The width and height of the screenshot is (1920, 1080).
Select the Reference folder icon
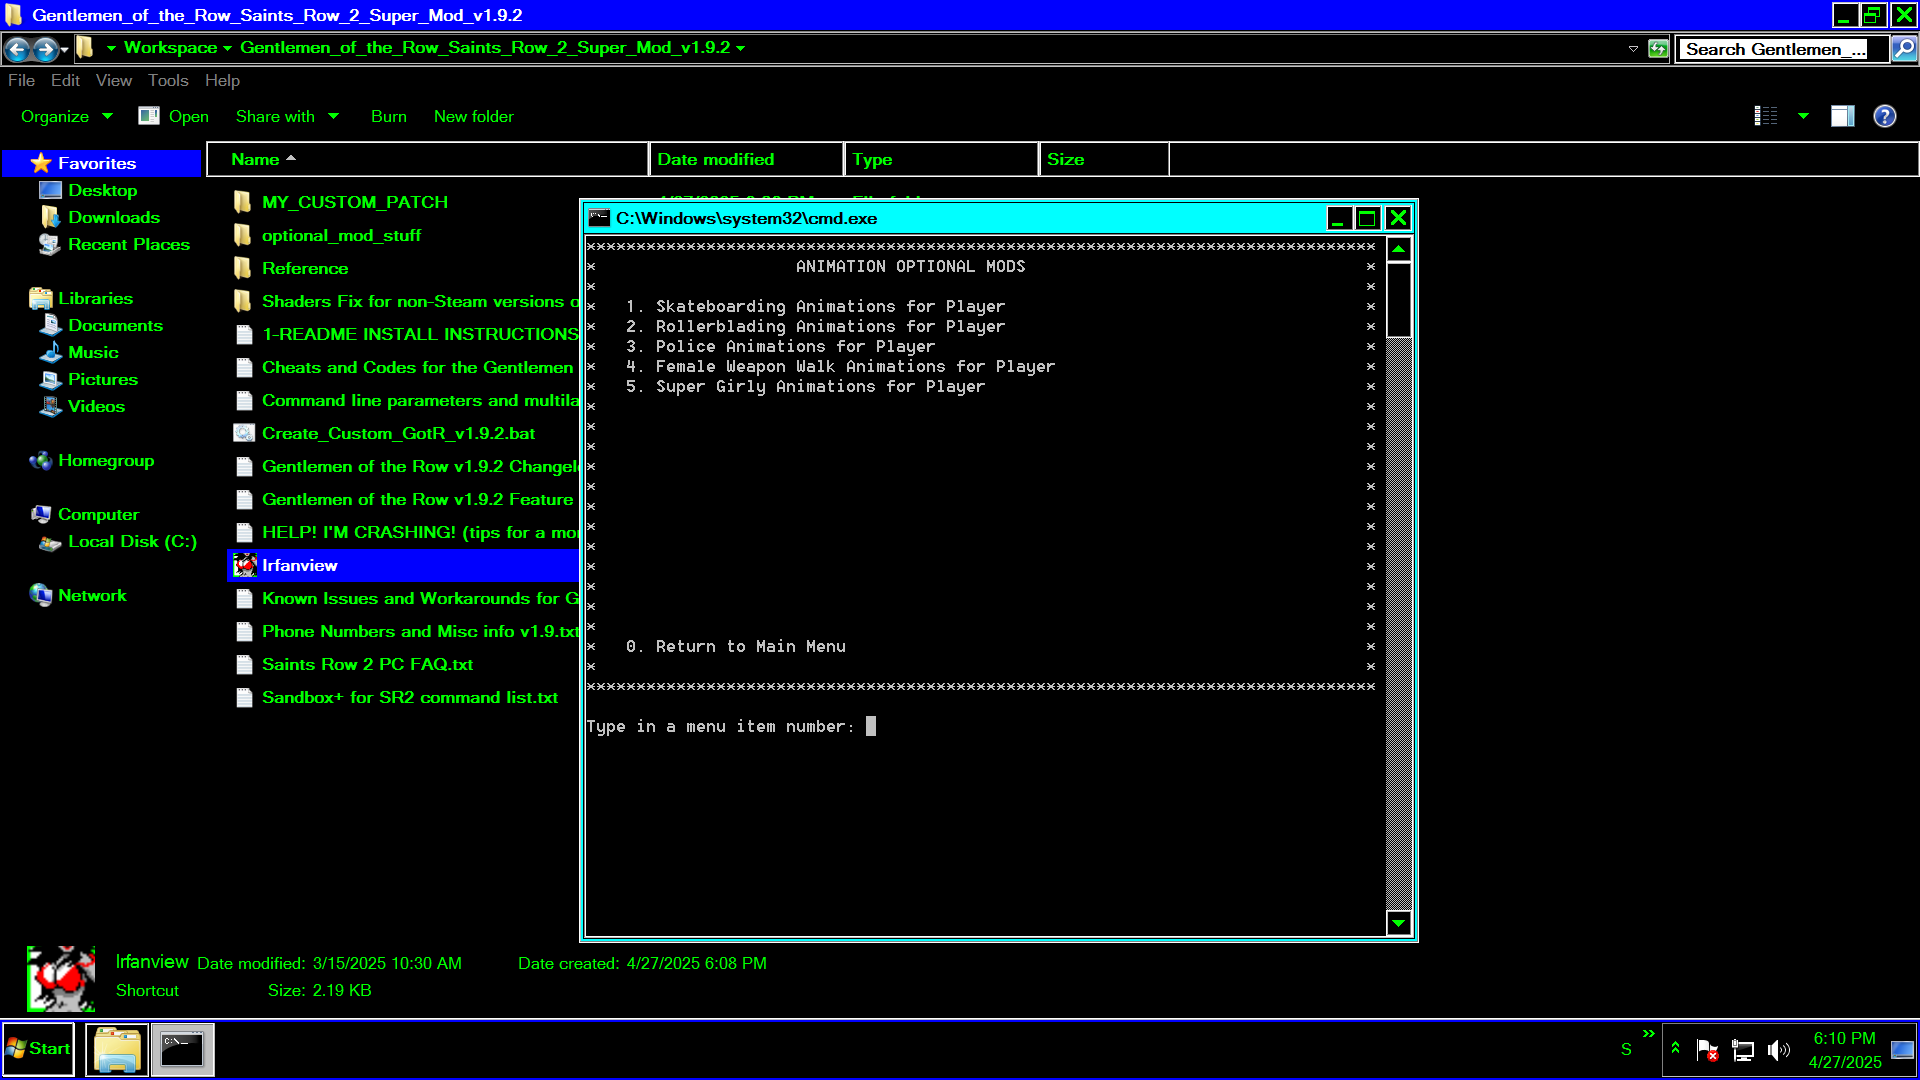click(x=243, y=268)
